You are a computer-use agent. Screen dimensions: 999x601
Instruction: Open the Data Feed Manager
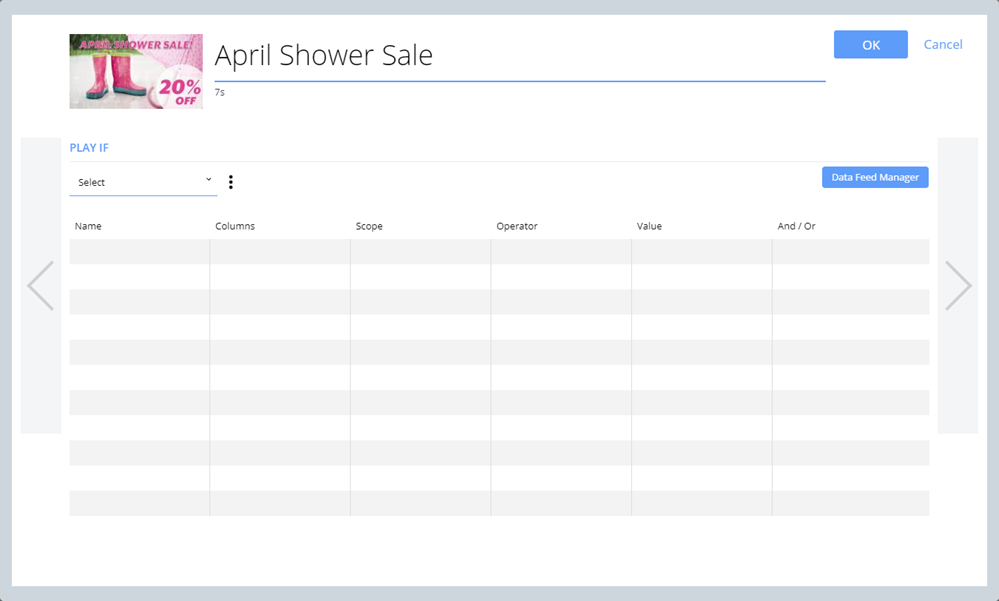click(x=875, y=177)
